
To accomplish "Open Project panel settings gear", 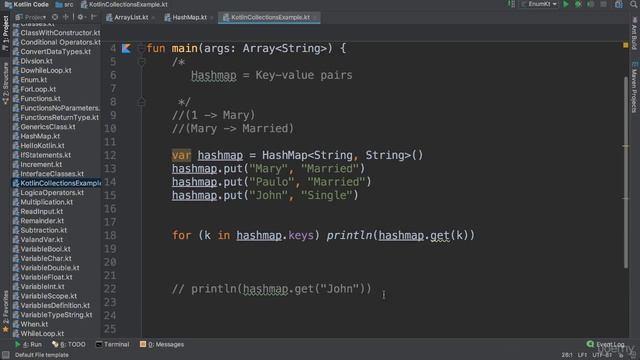I will [81, 17].
